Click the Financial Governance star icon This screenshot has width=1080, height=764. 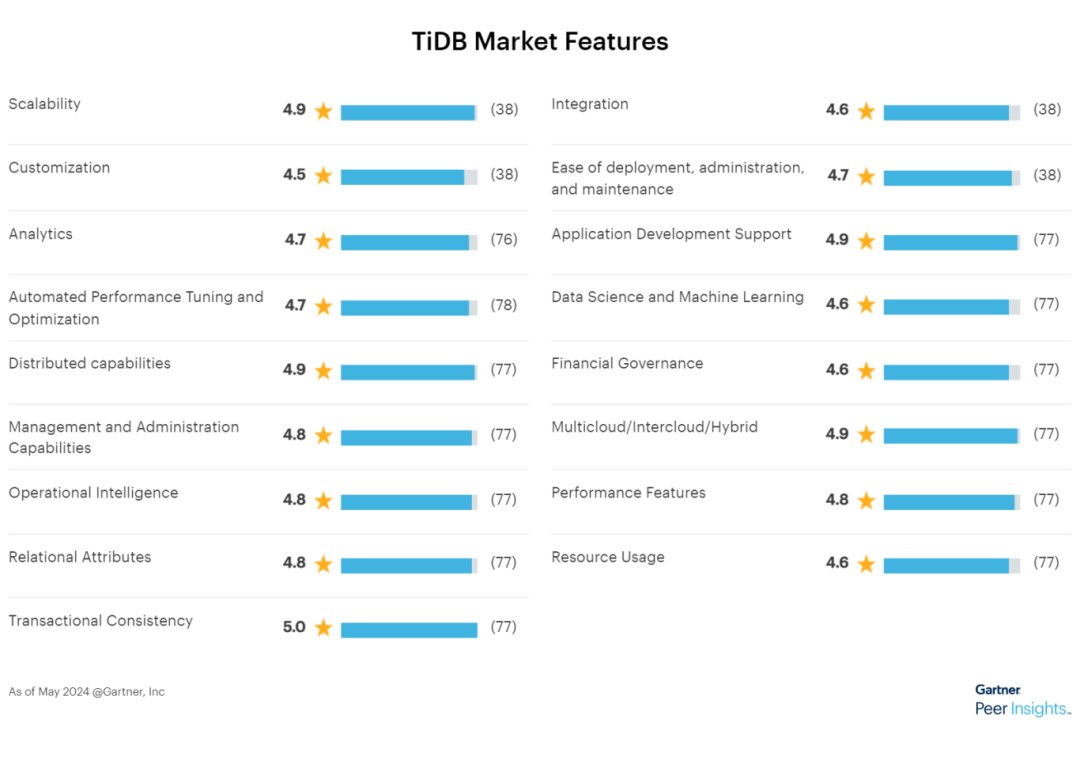pos(866,371)
